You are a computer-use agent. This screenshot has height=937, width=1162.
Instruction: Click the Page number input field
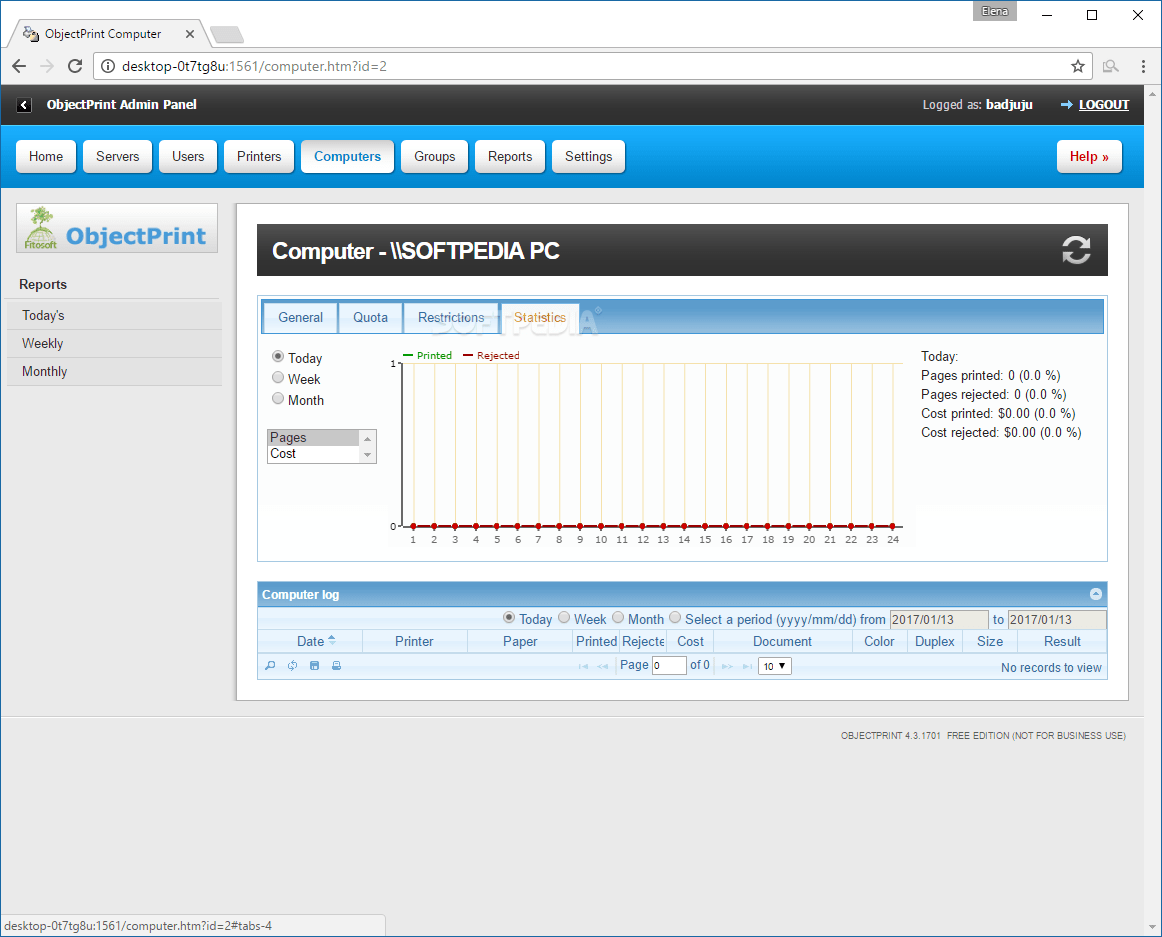[669, 665]
